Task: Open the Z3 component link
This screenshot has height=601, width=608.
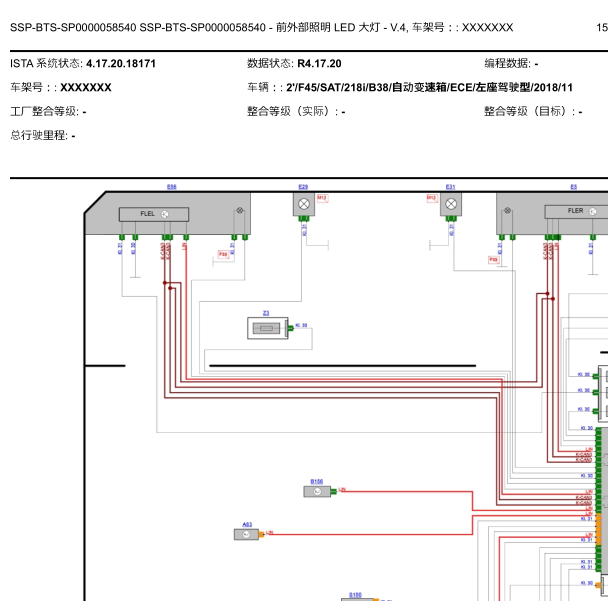Action: pyautogui.click(x=266, y=313)
